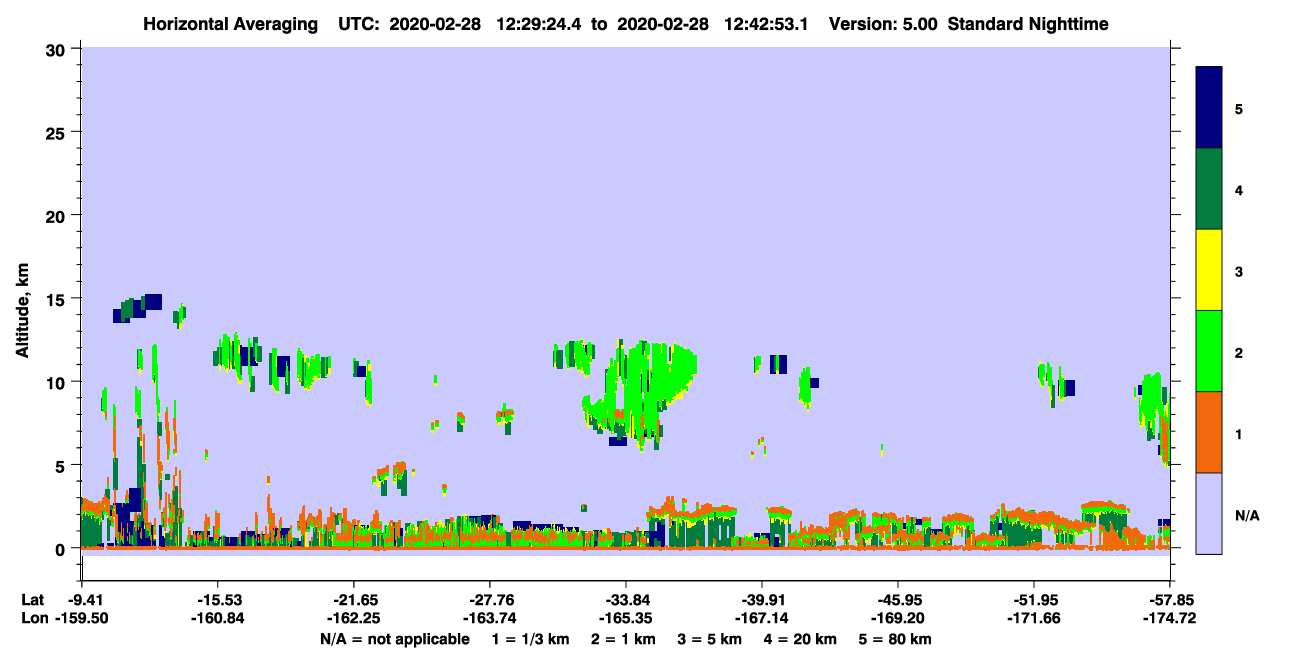This screenshot has width=1300, height=667.
Task: Click the end time '12:42:53.1'
Action: pos(768,23)
